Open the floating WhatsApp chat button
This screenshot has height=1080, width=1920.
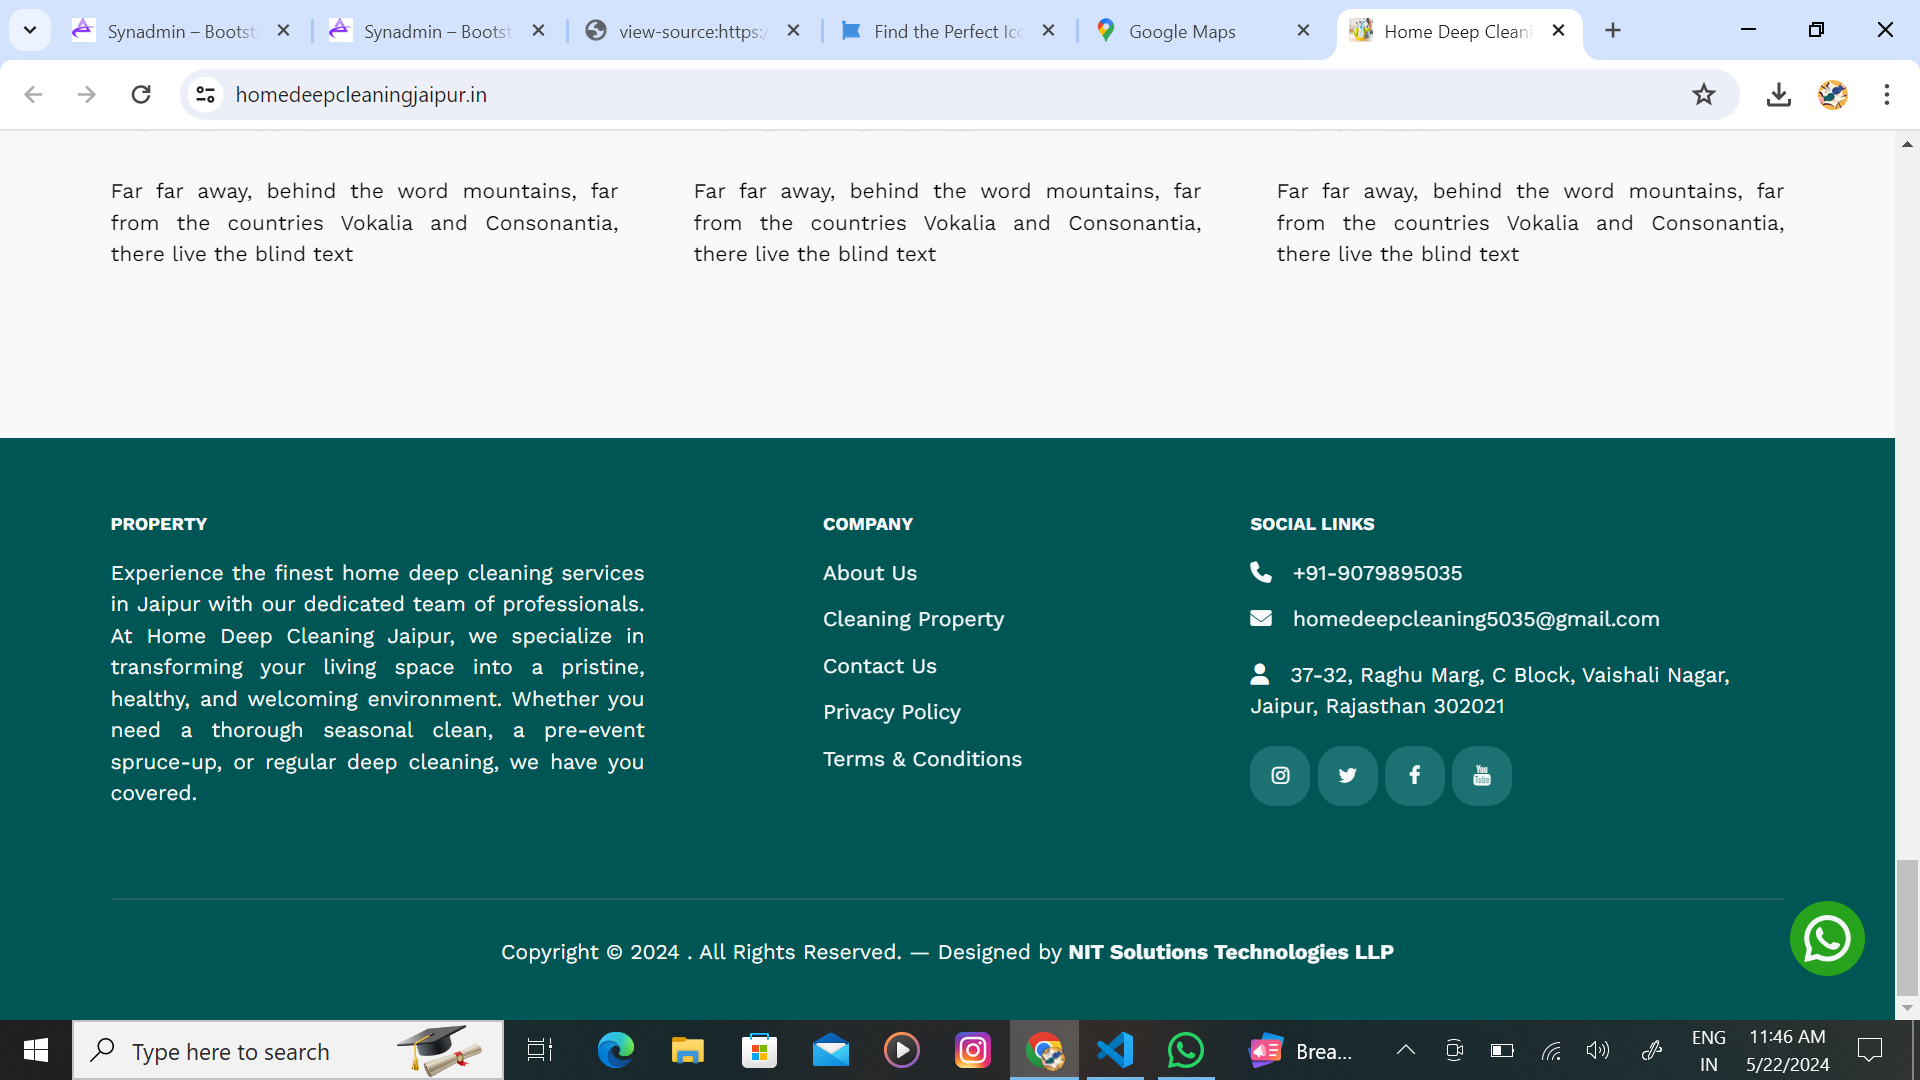coord(1826,938)
